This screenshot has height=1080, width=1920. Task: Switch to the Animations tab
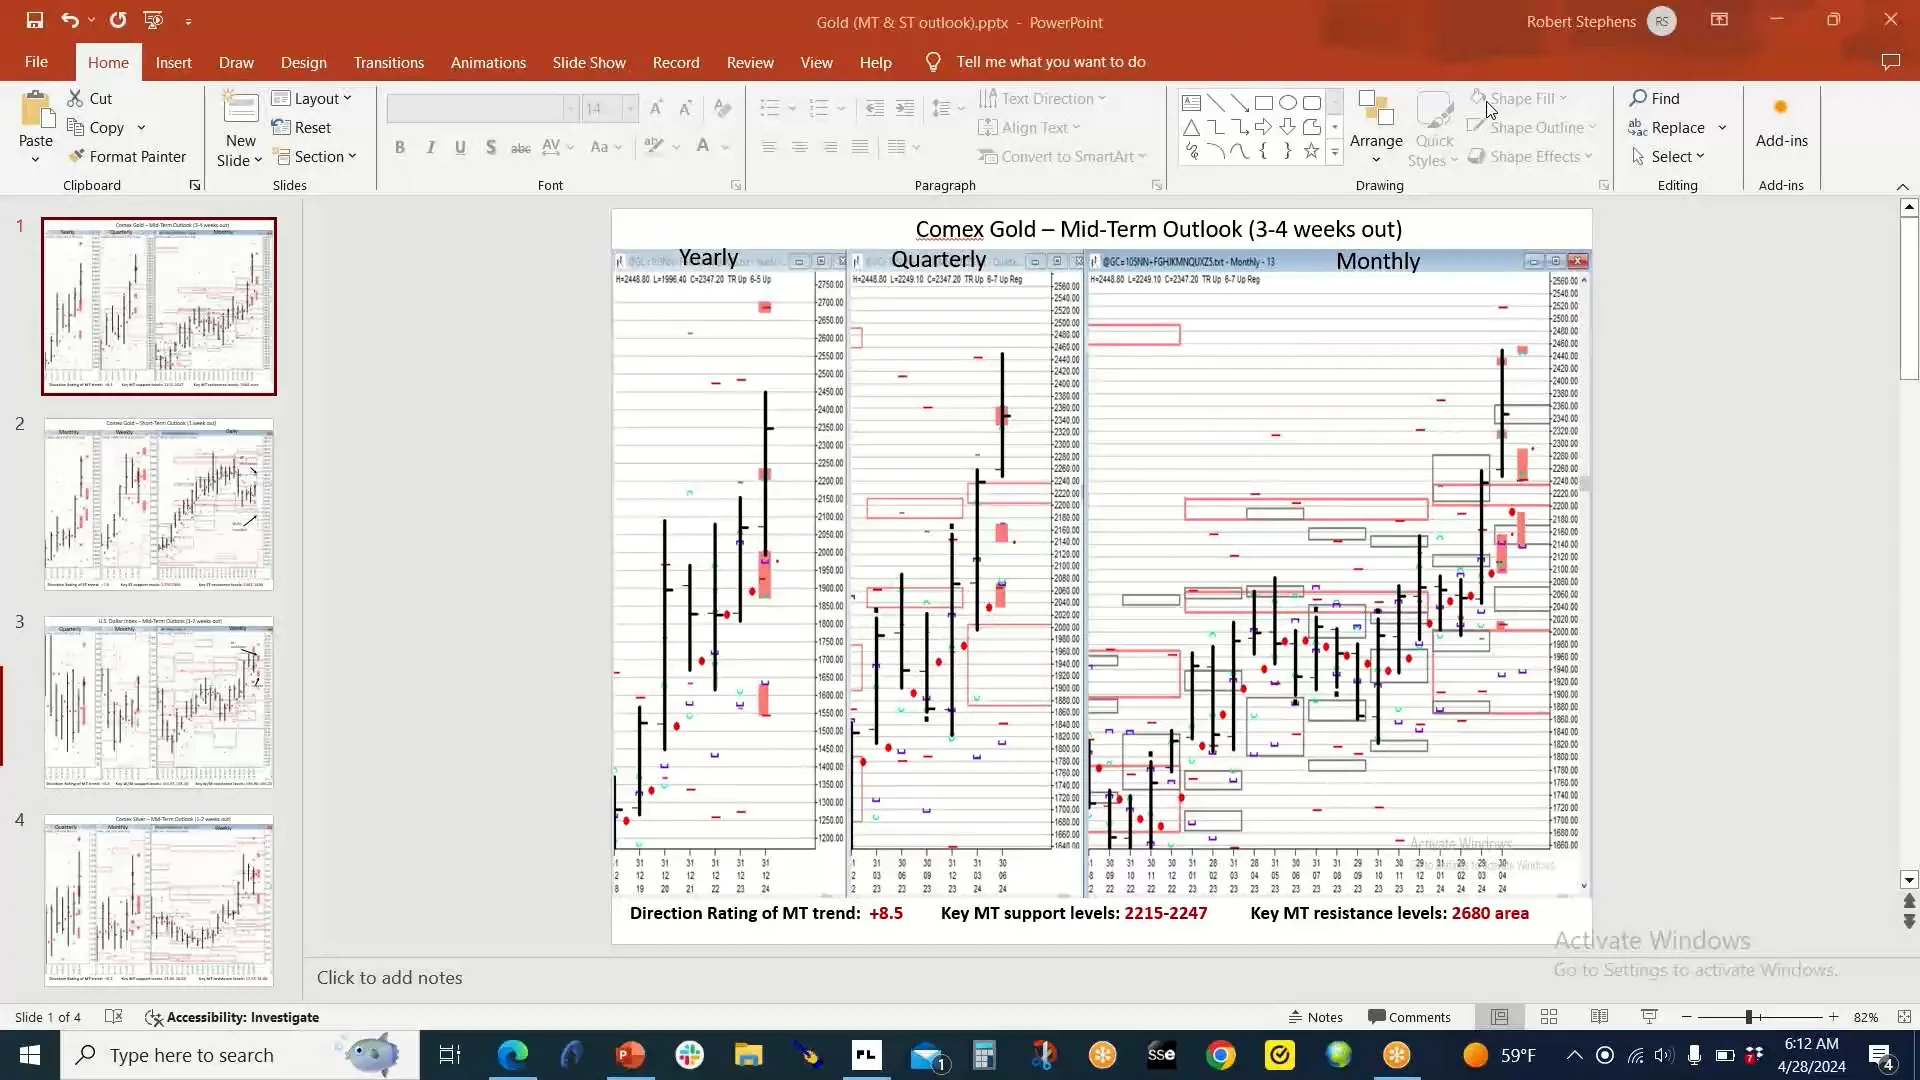click(488, 62)
